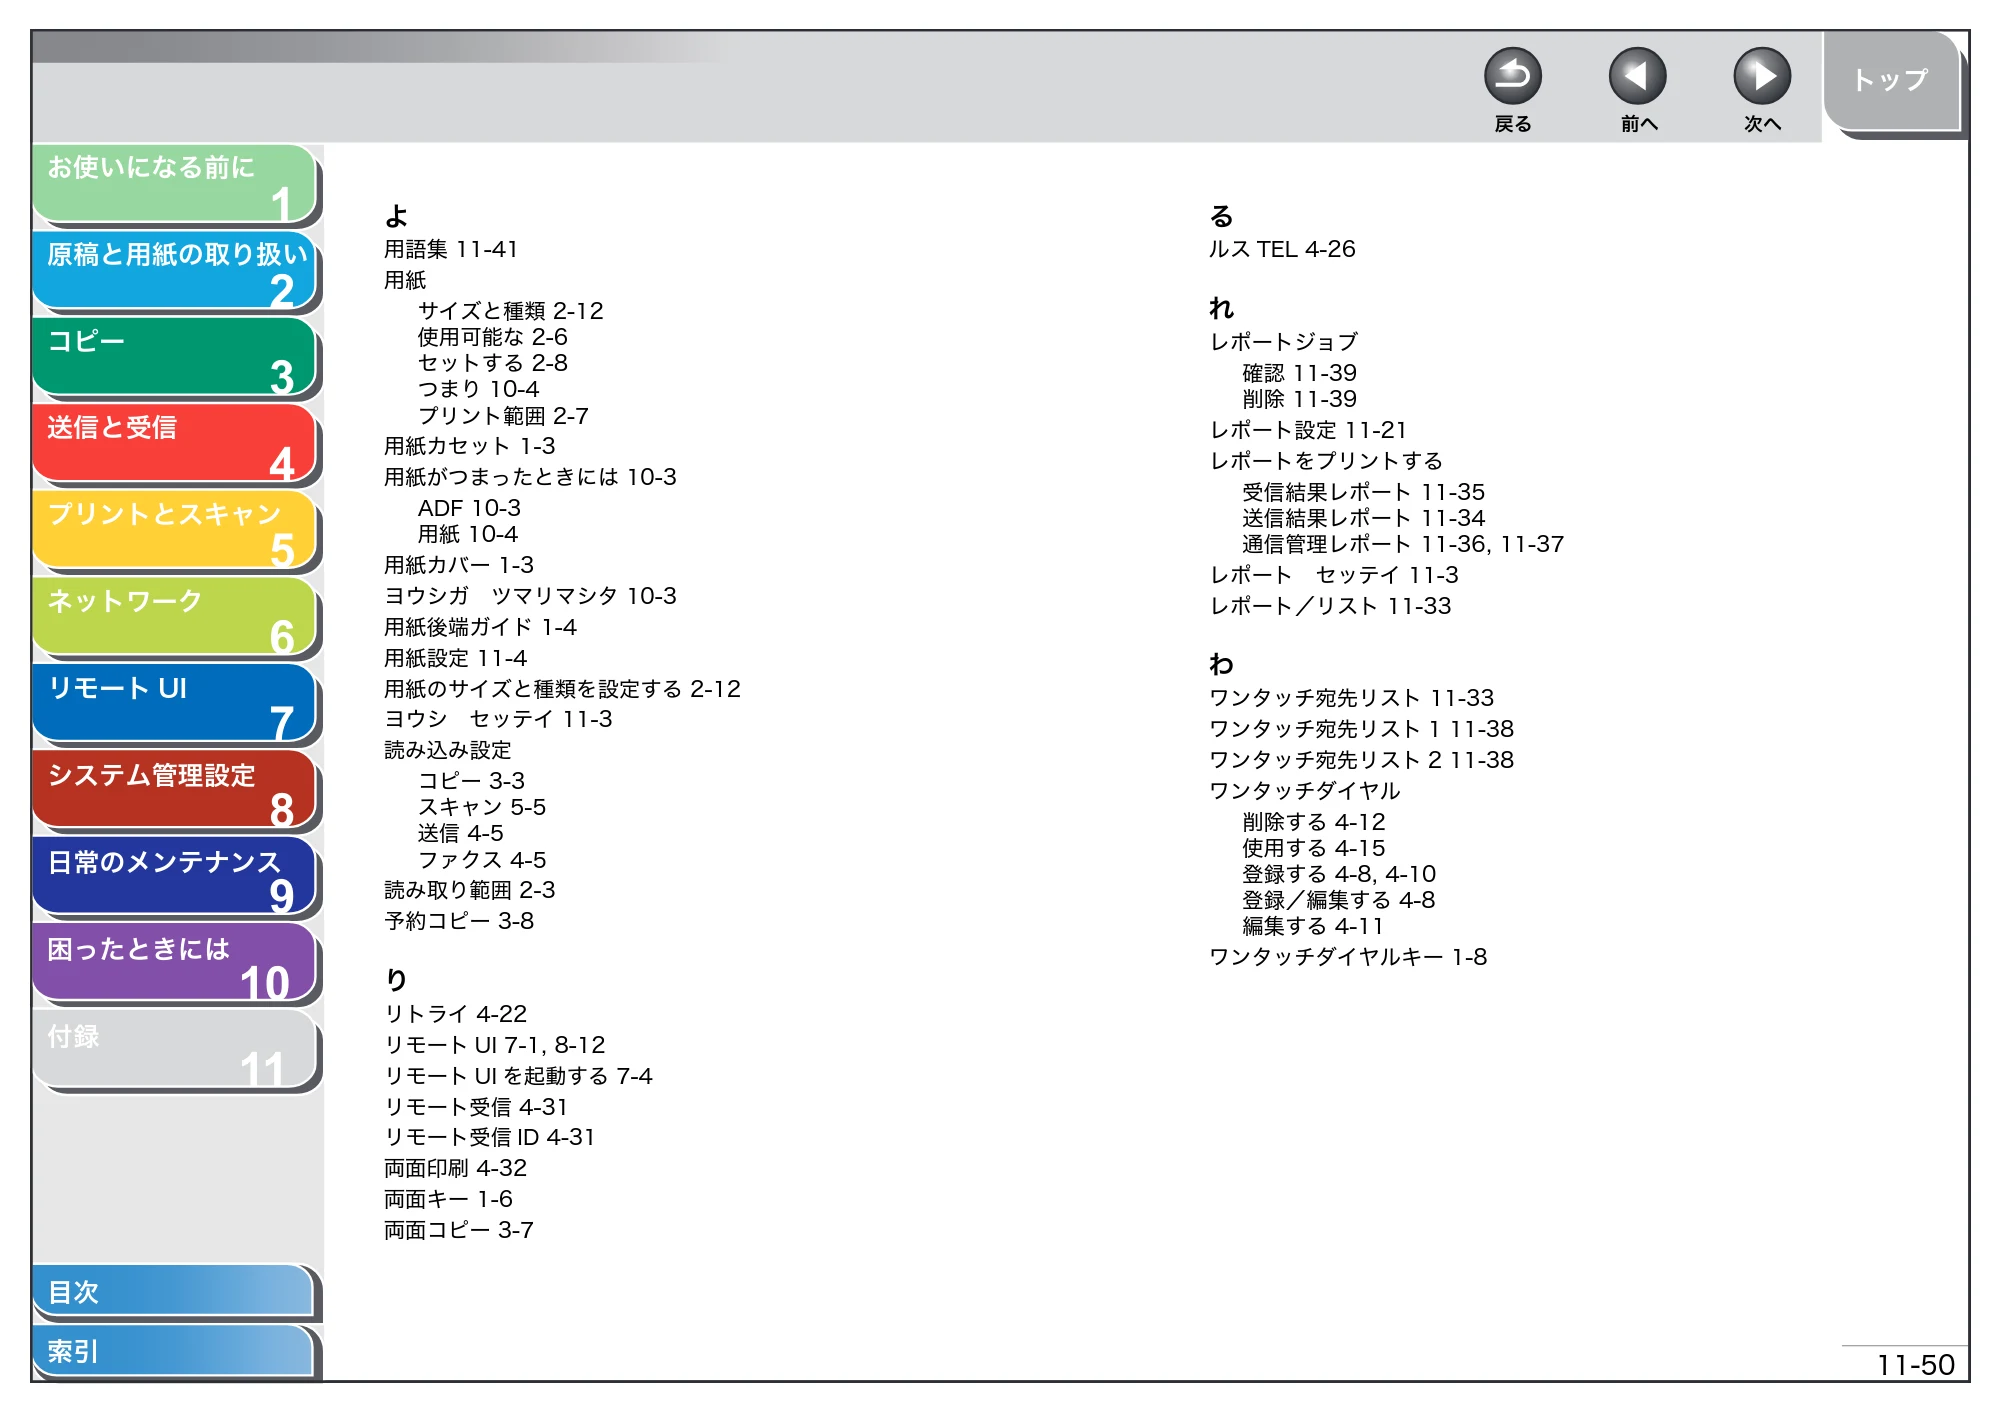This screenshot has width=2000, height=1414.
Task: Click entry 両面キー 1-6
Action: [449, 1199]
